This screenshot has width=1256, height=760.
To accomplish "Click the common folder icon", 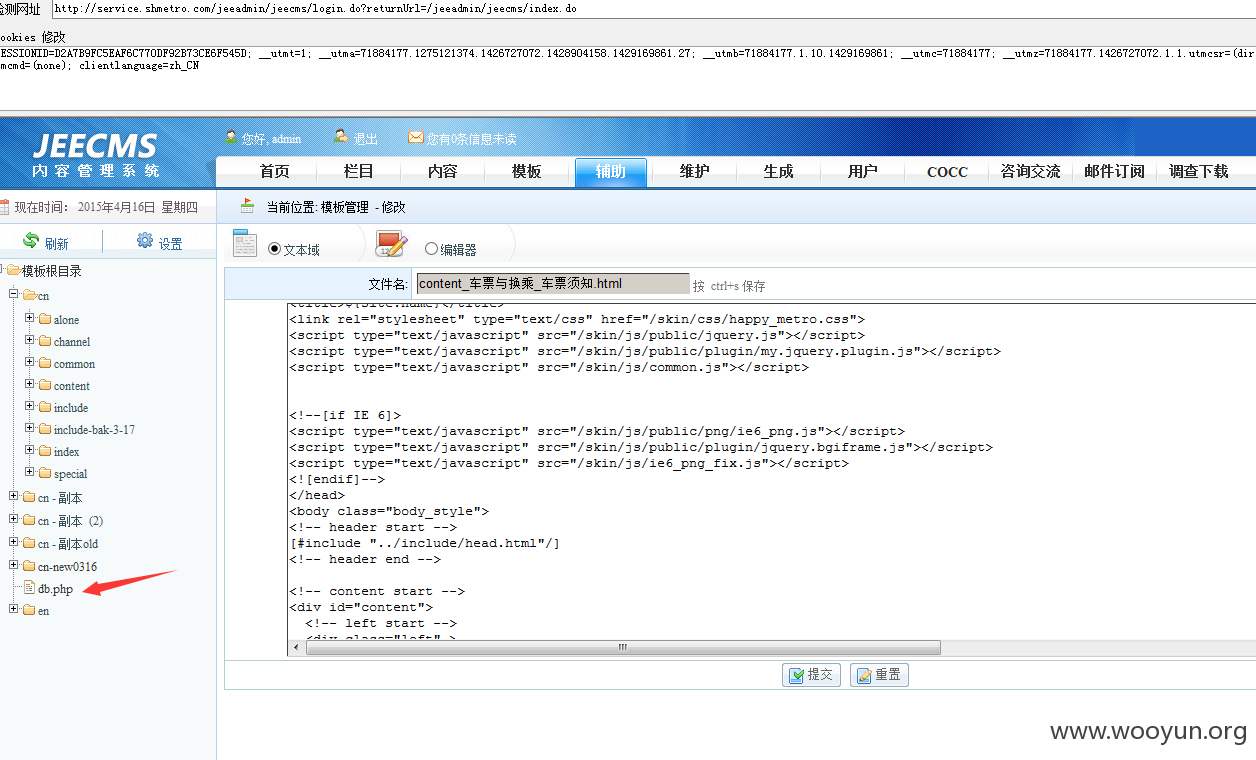I will point(45,363).
